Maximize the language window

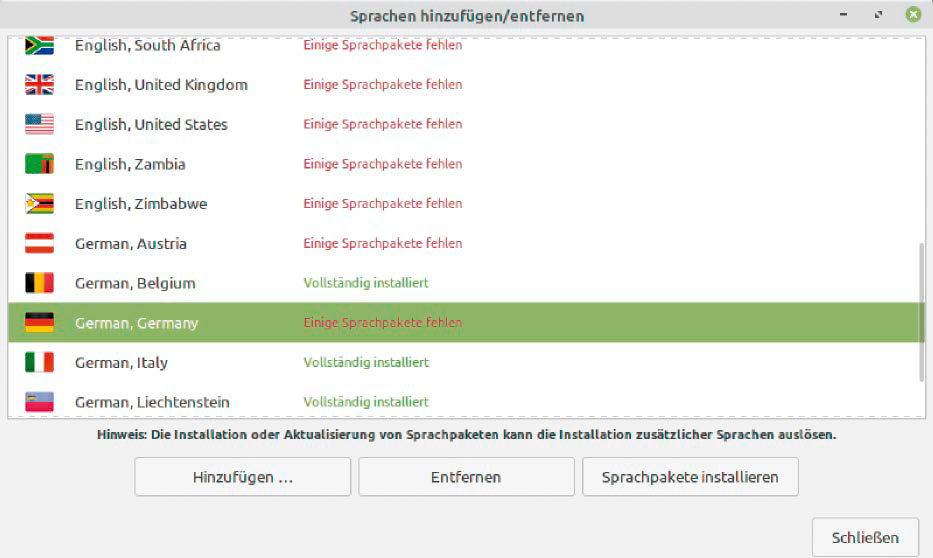pyautogui.click(x=878, y=14)
